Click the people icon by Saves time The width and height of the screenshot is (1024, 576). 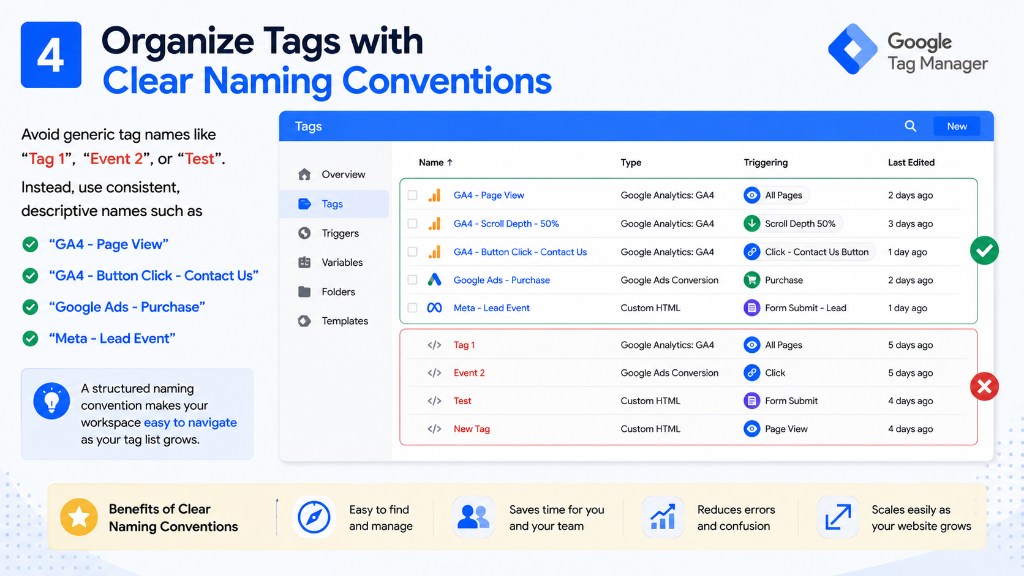click(x=473, y=517)
